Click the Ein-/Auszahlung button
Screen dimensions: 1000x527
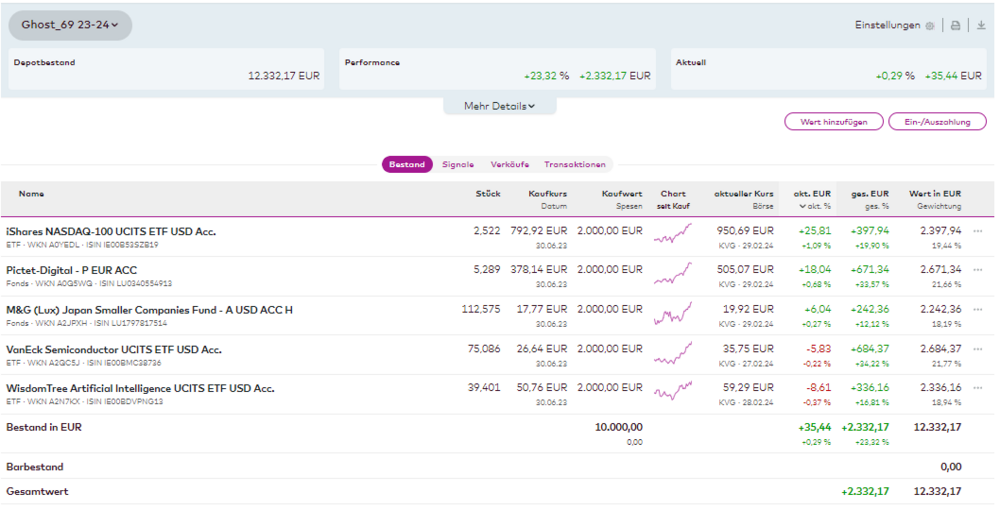[937, 122]
